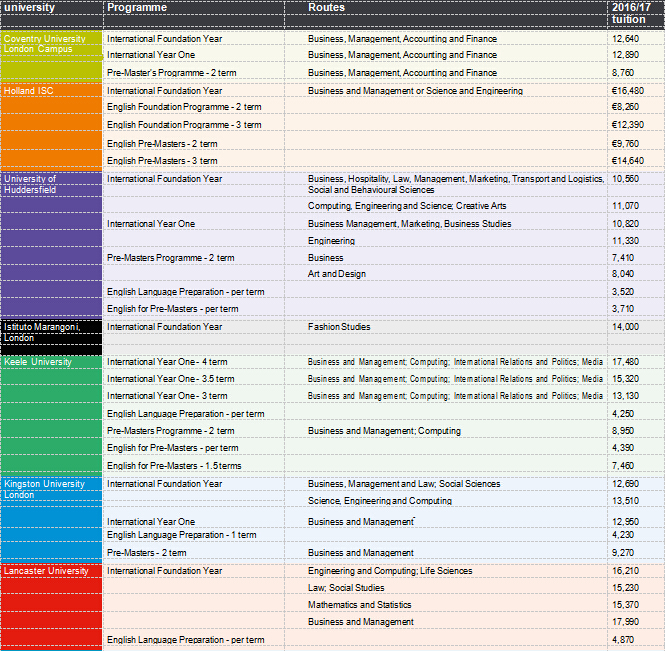Image resolution: width=665 pixels, height=651 pixels.
Task: Click the tuition value 14,000
Action: coord(625,327)
